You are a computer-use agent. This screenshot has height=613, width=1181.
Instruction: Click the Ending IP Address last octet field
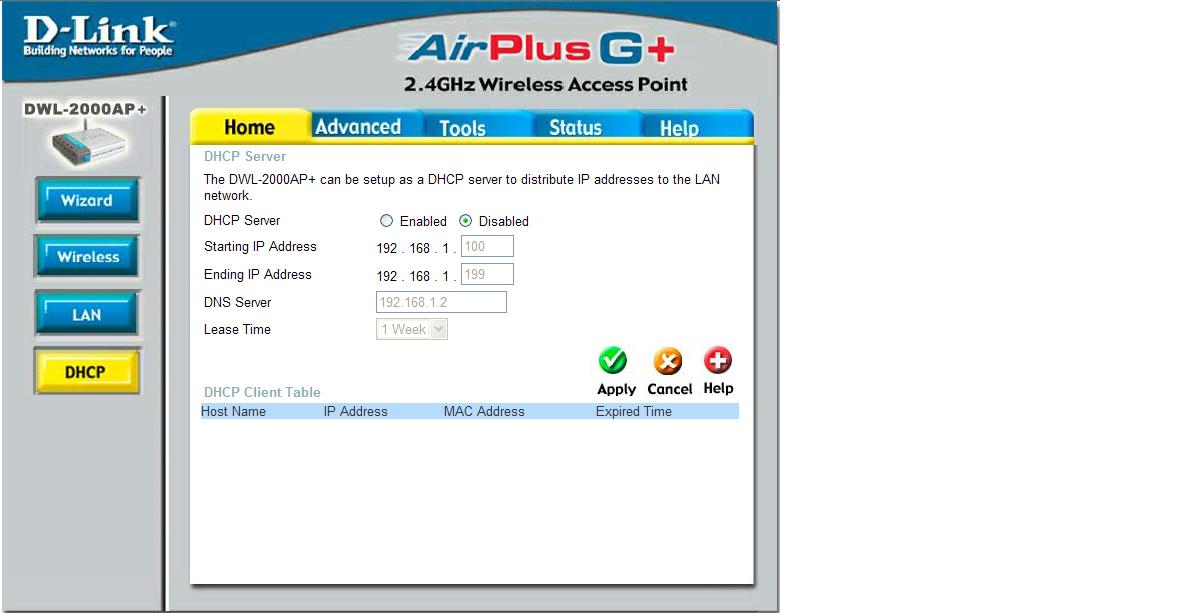pos(487,274)
